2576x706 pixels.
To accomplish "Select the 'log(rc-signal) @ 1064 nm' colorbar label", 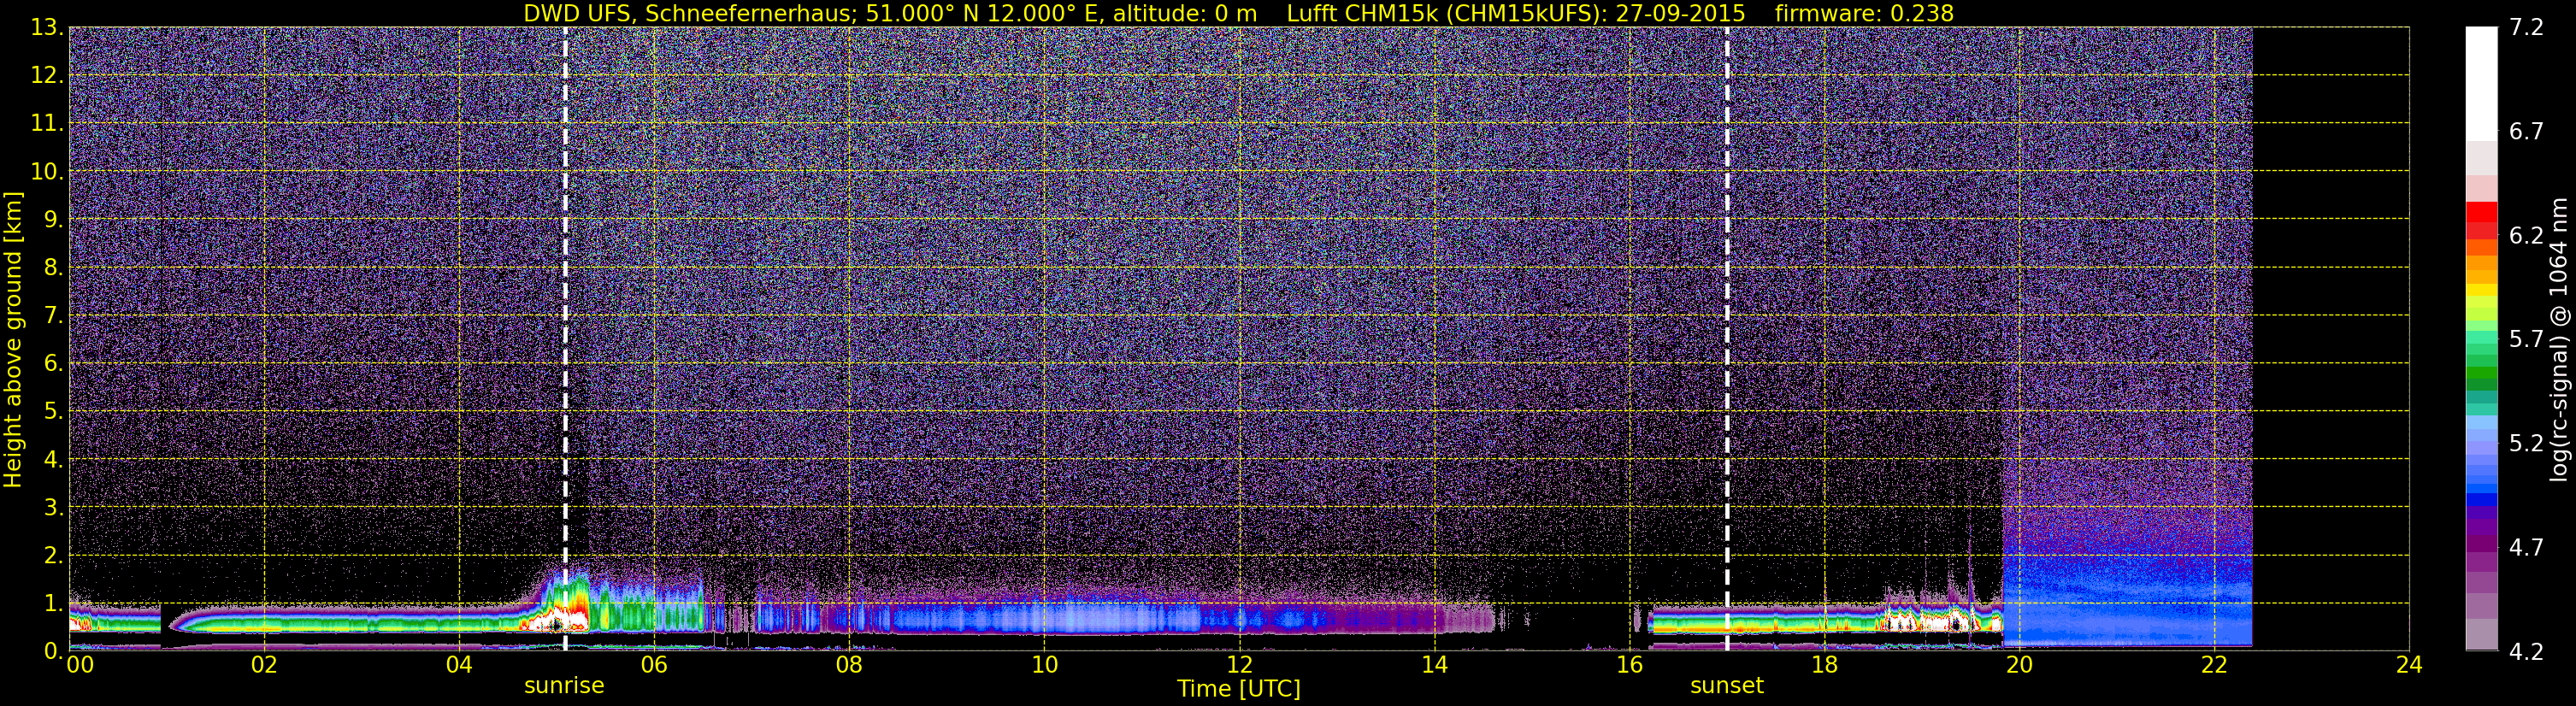I will pos(2558,340).
